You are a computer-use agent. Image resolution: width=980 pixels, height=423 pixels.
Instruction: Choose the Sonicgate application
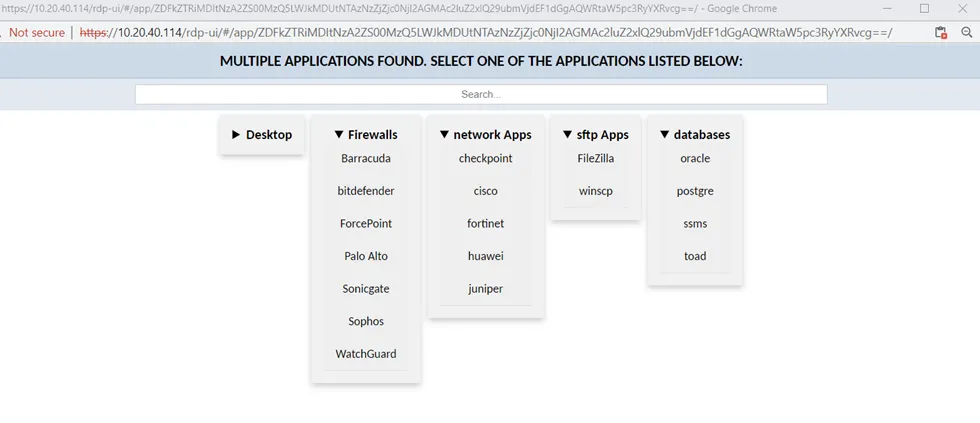(366, 288)
